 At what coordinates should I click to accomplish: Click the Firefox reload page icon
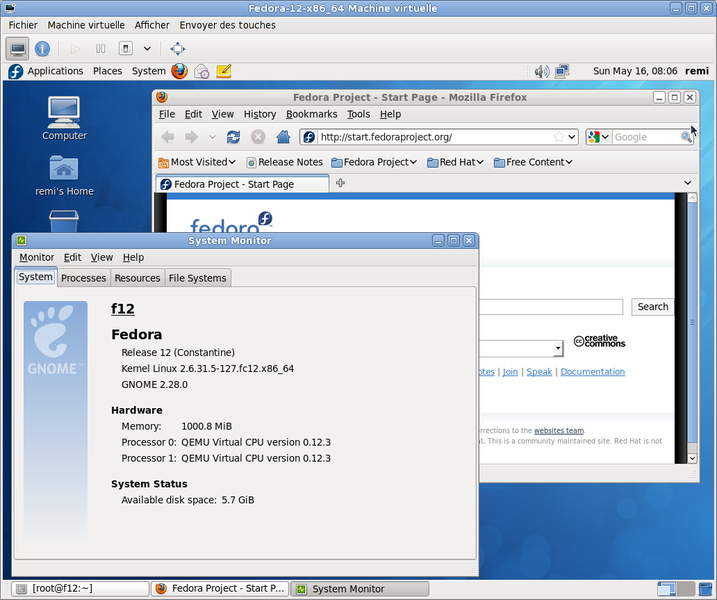click(x=233, y=137)
